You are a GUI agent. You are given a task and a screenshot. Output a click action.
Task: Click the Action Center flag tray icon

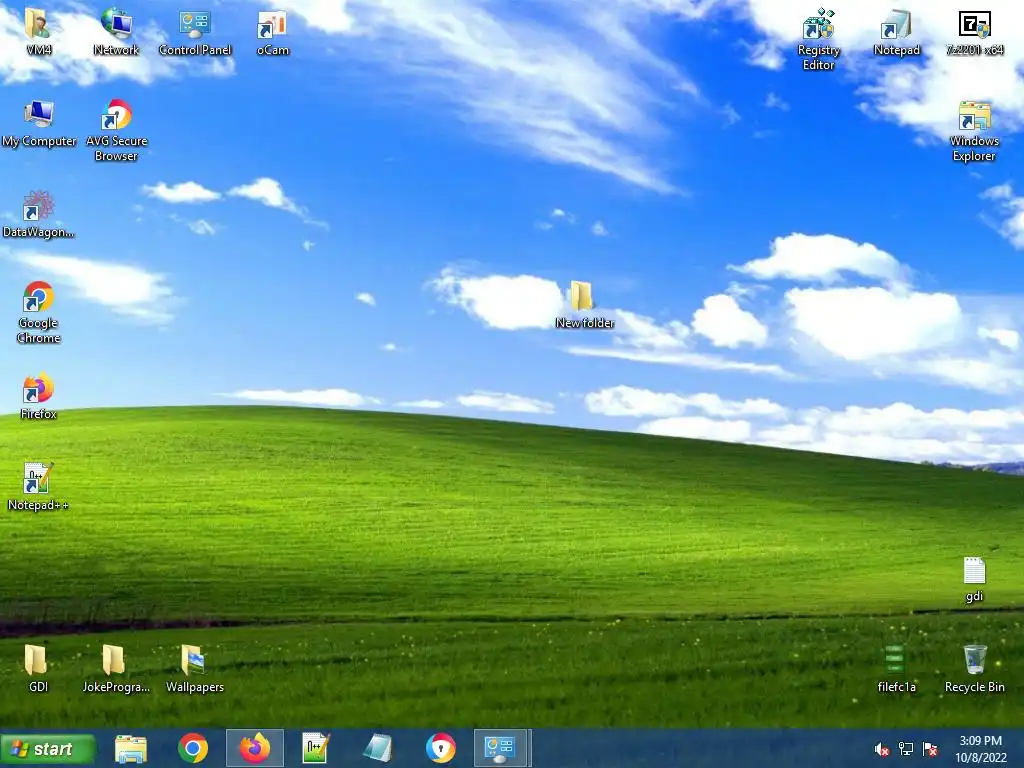930,749
